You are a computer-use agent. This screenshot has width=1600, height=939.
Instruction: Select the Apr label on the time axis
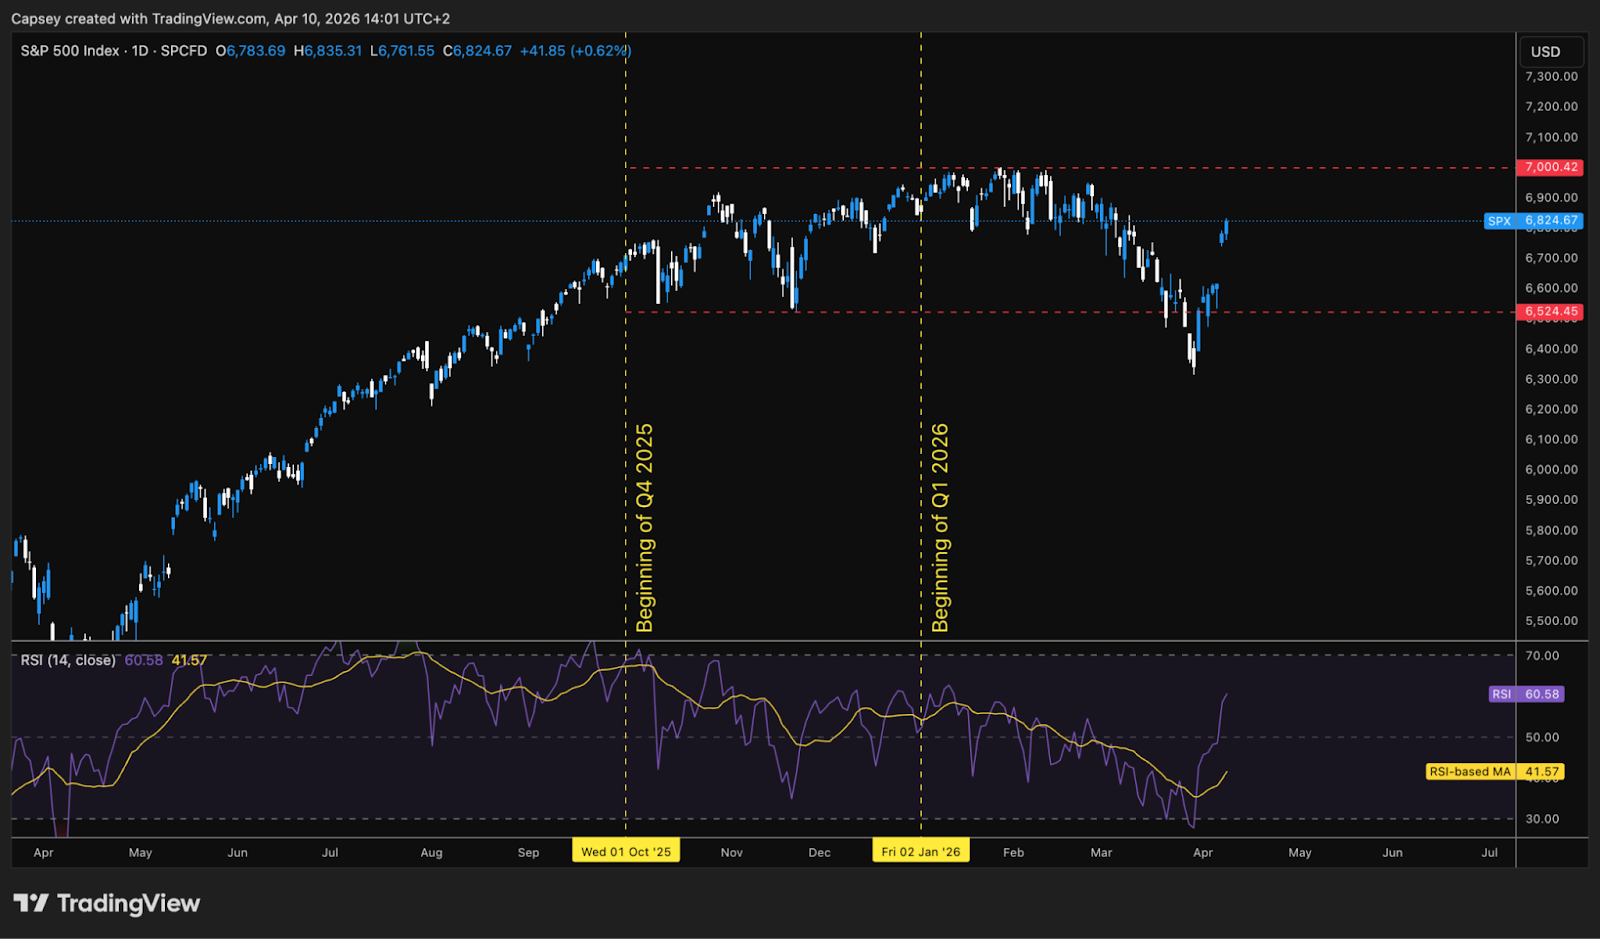click(x=43, y=852)
